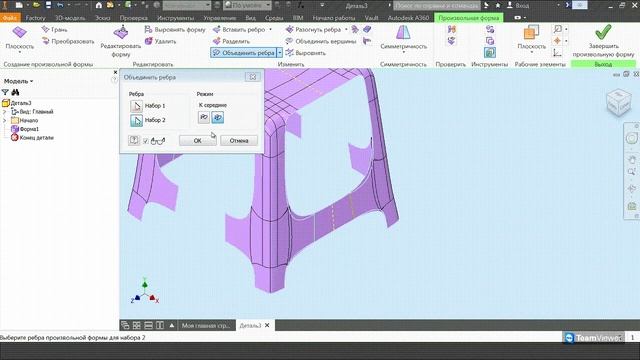Open the Инструменты ribbon tab
This screenshot has width=640, height=360.
(176, 18)
